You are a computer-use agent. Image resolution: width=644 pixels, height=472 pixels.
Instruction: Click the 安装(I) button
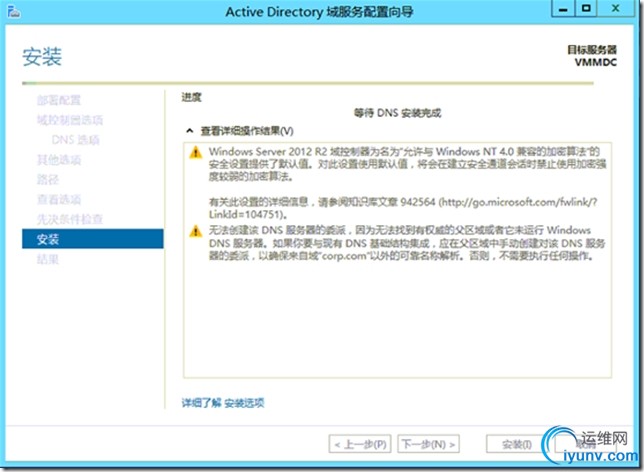517,444
